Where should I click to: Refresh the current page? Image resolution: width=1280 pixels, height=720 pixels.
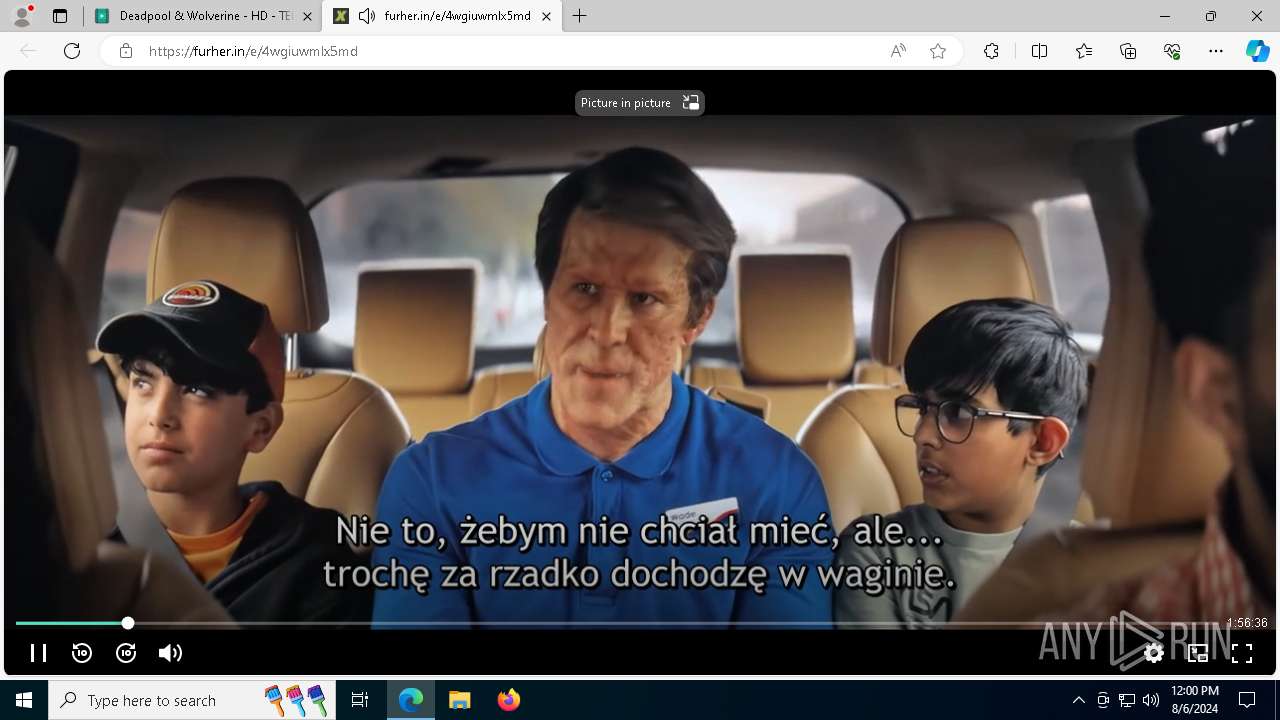point(72,51)
